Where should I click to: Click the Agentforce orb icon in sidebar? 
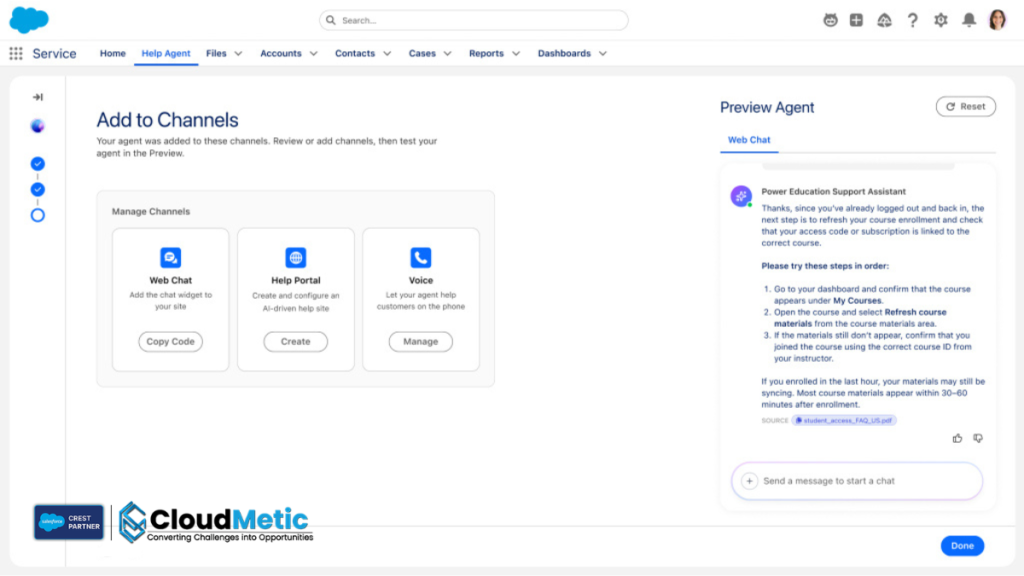click(38, 126)
